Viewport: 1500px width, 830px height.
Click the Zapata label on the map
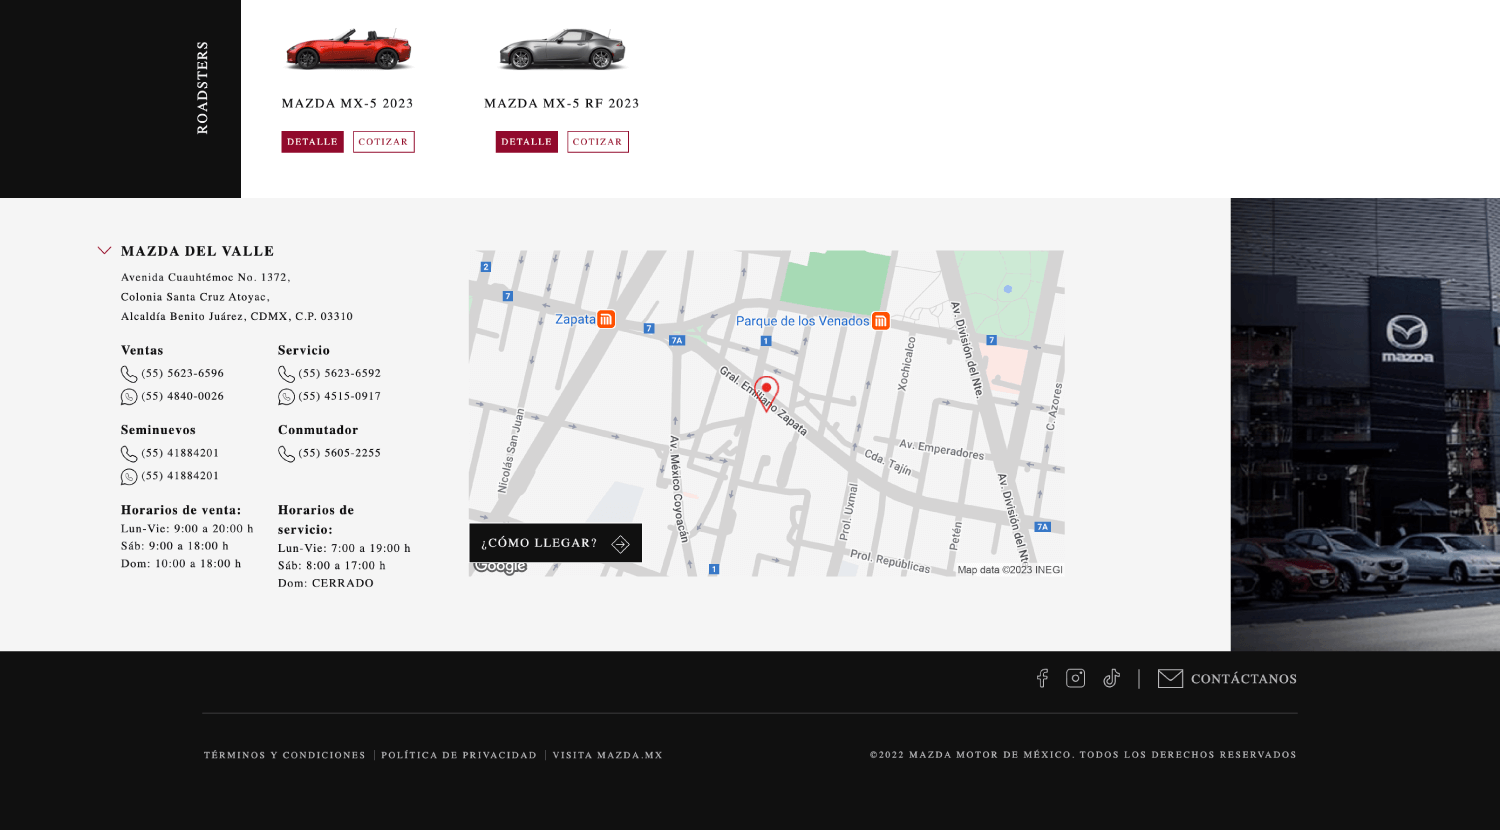coord(575,319)
